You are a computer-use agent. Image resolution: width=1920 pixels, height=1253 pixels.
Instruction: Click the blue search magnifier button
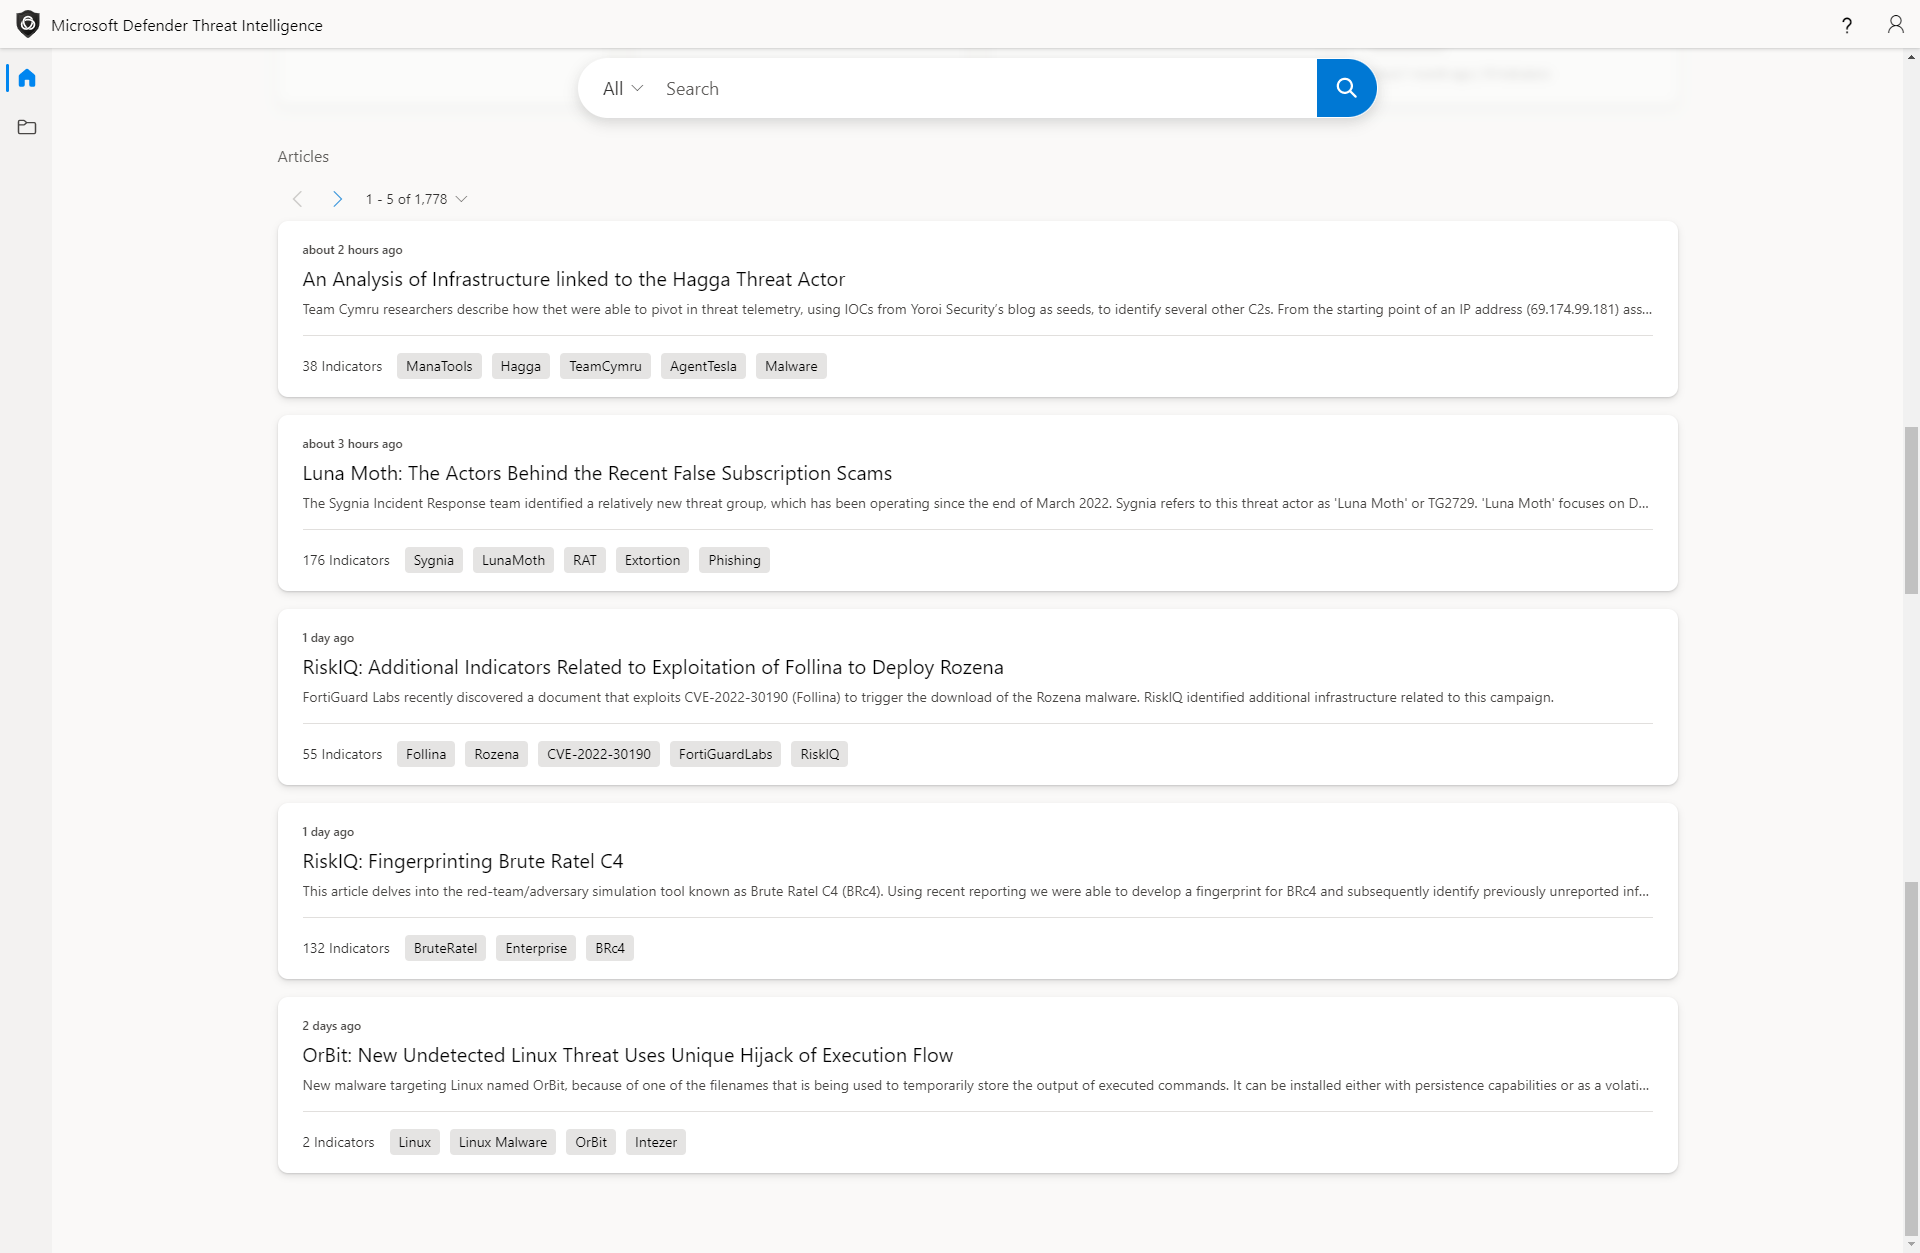[1346, 88]
